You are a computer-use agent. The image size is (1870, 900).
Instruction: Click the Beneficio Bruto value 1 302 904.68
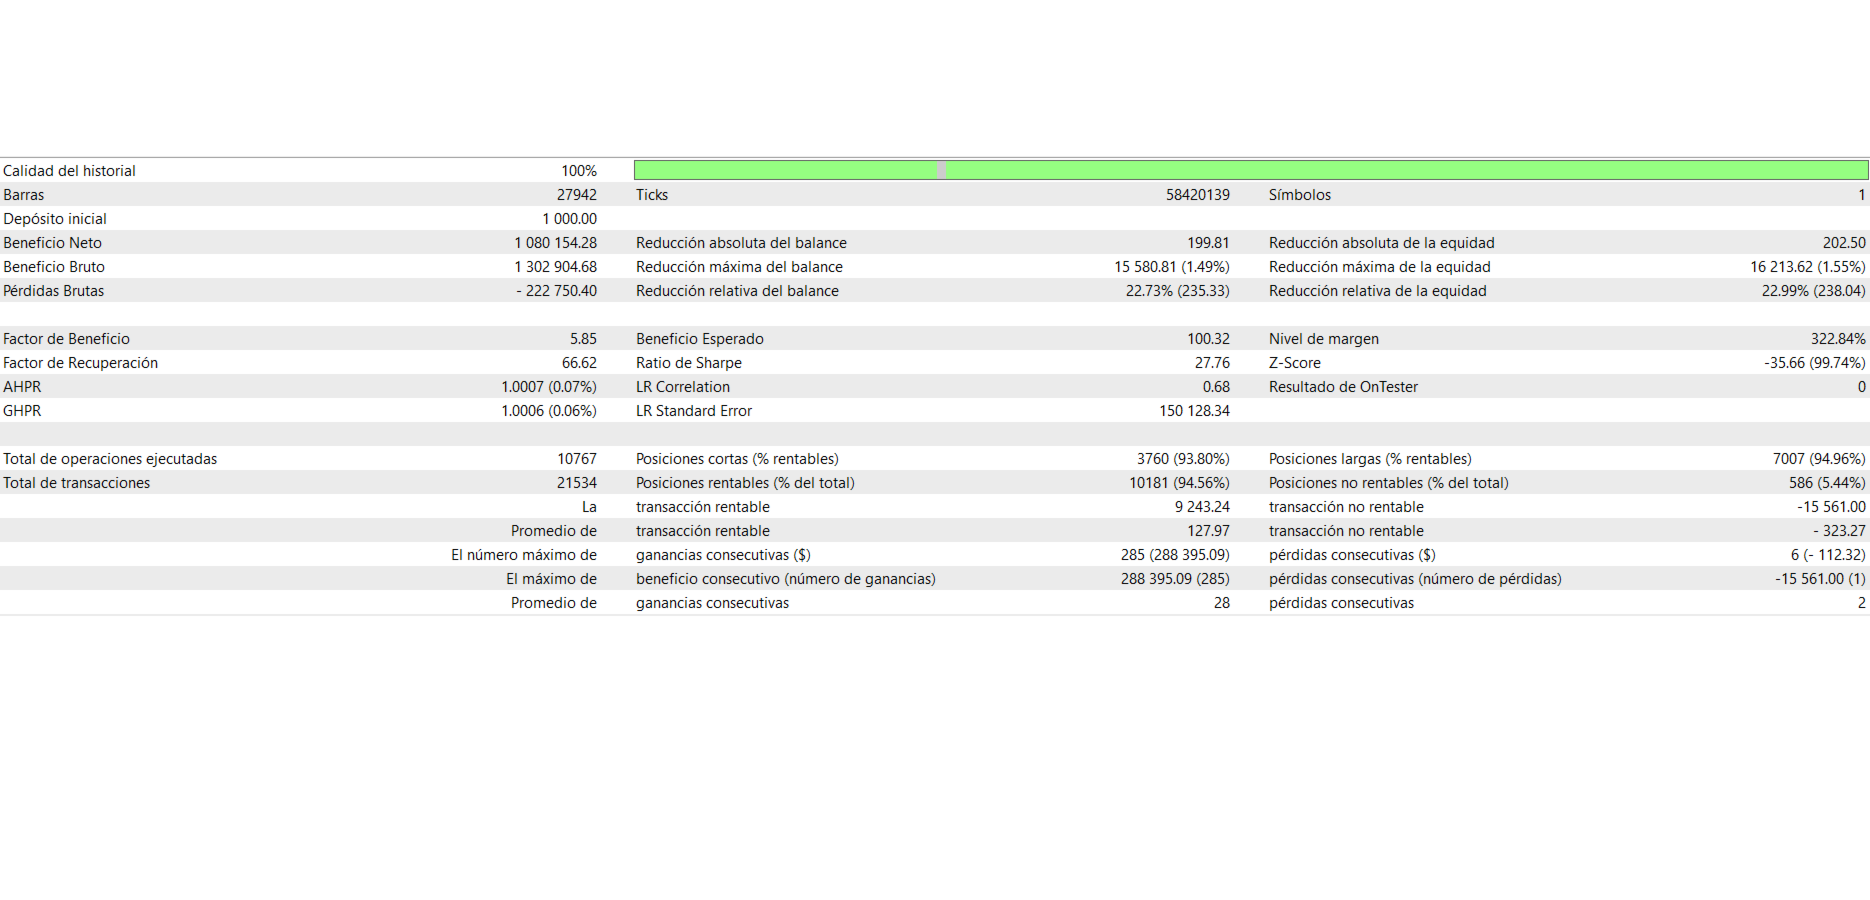[x=556, y=267]
